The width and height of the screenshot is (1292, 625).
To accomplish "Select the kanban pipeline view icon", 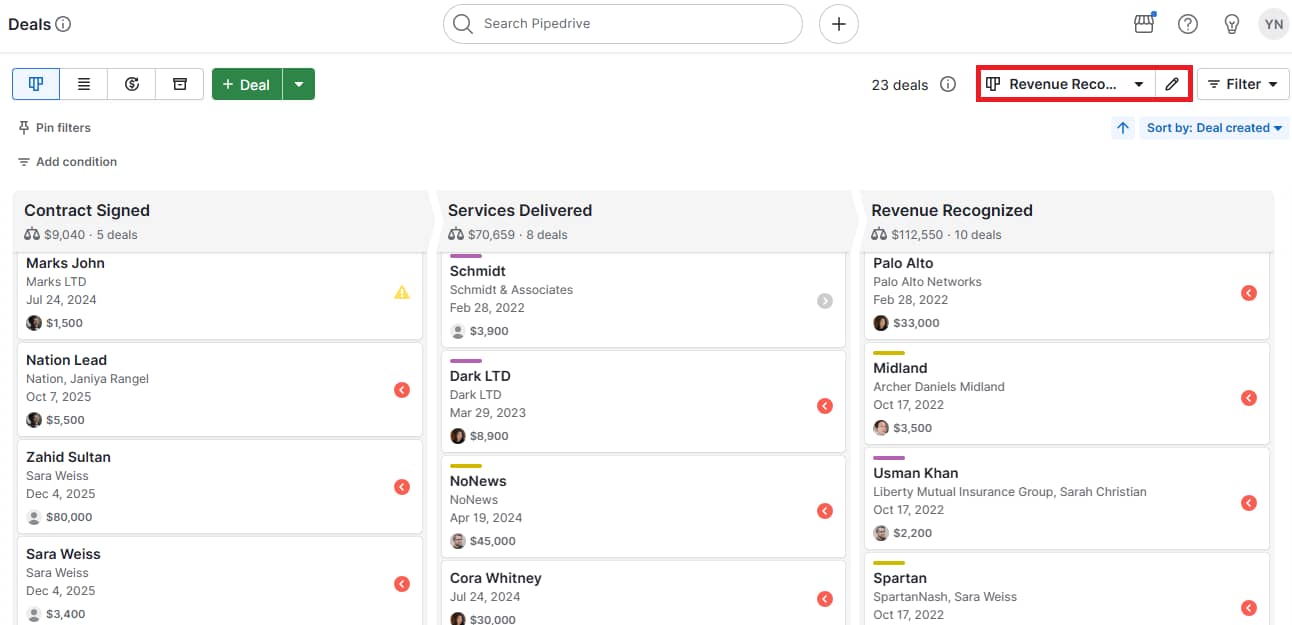I will pos(35,84).
